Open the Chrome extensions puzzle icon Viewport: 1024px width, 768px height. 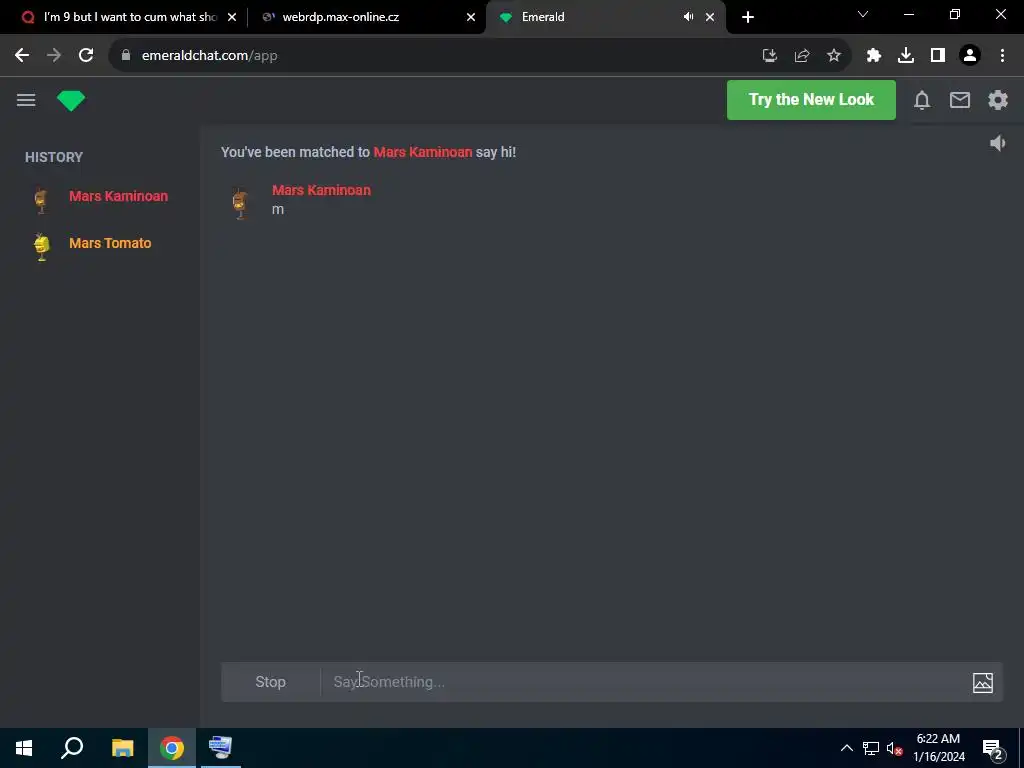tap(873, 56)
